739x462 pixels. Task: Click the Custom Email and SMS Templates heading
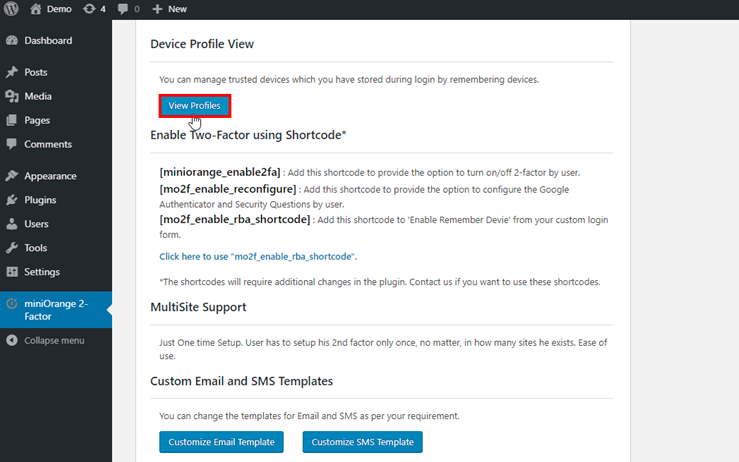coord(242,381)
